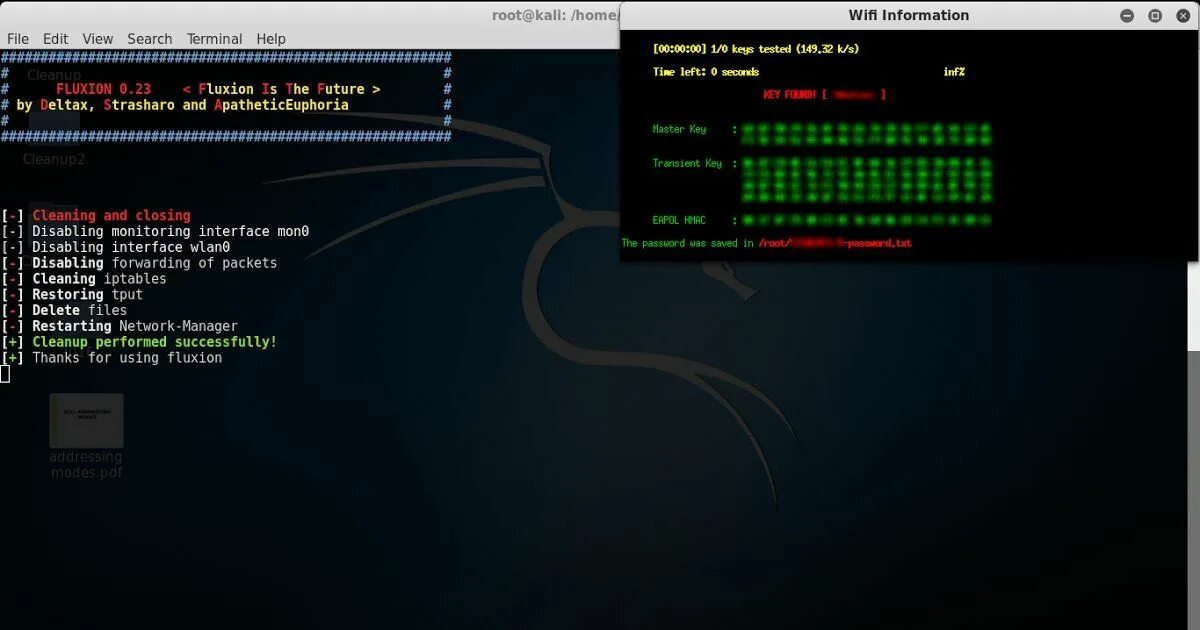Open the Edit menu in terminal
The height and width of the screenshot is (630, 1200).
[x=56, y=39]
